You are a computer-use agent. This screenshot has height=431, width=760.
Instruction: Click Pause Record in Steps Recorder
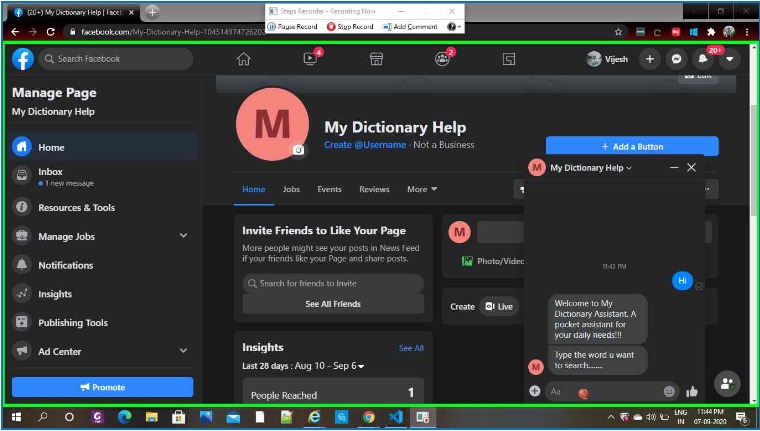[293, 27]
